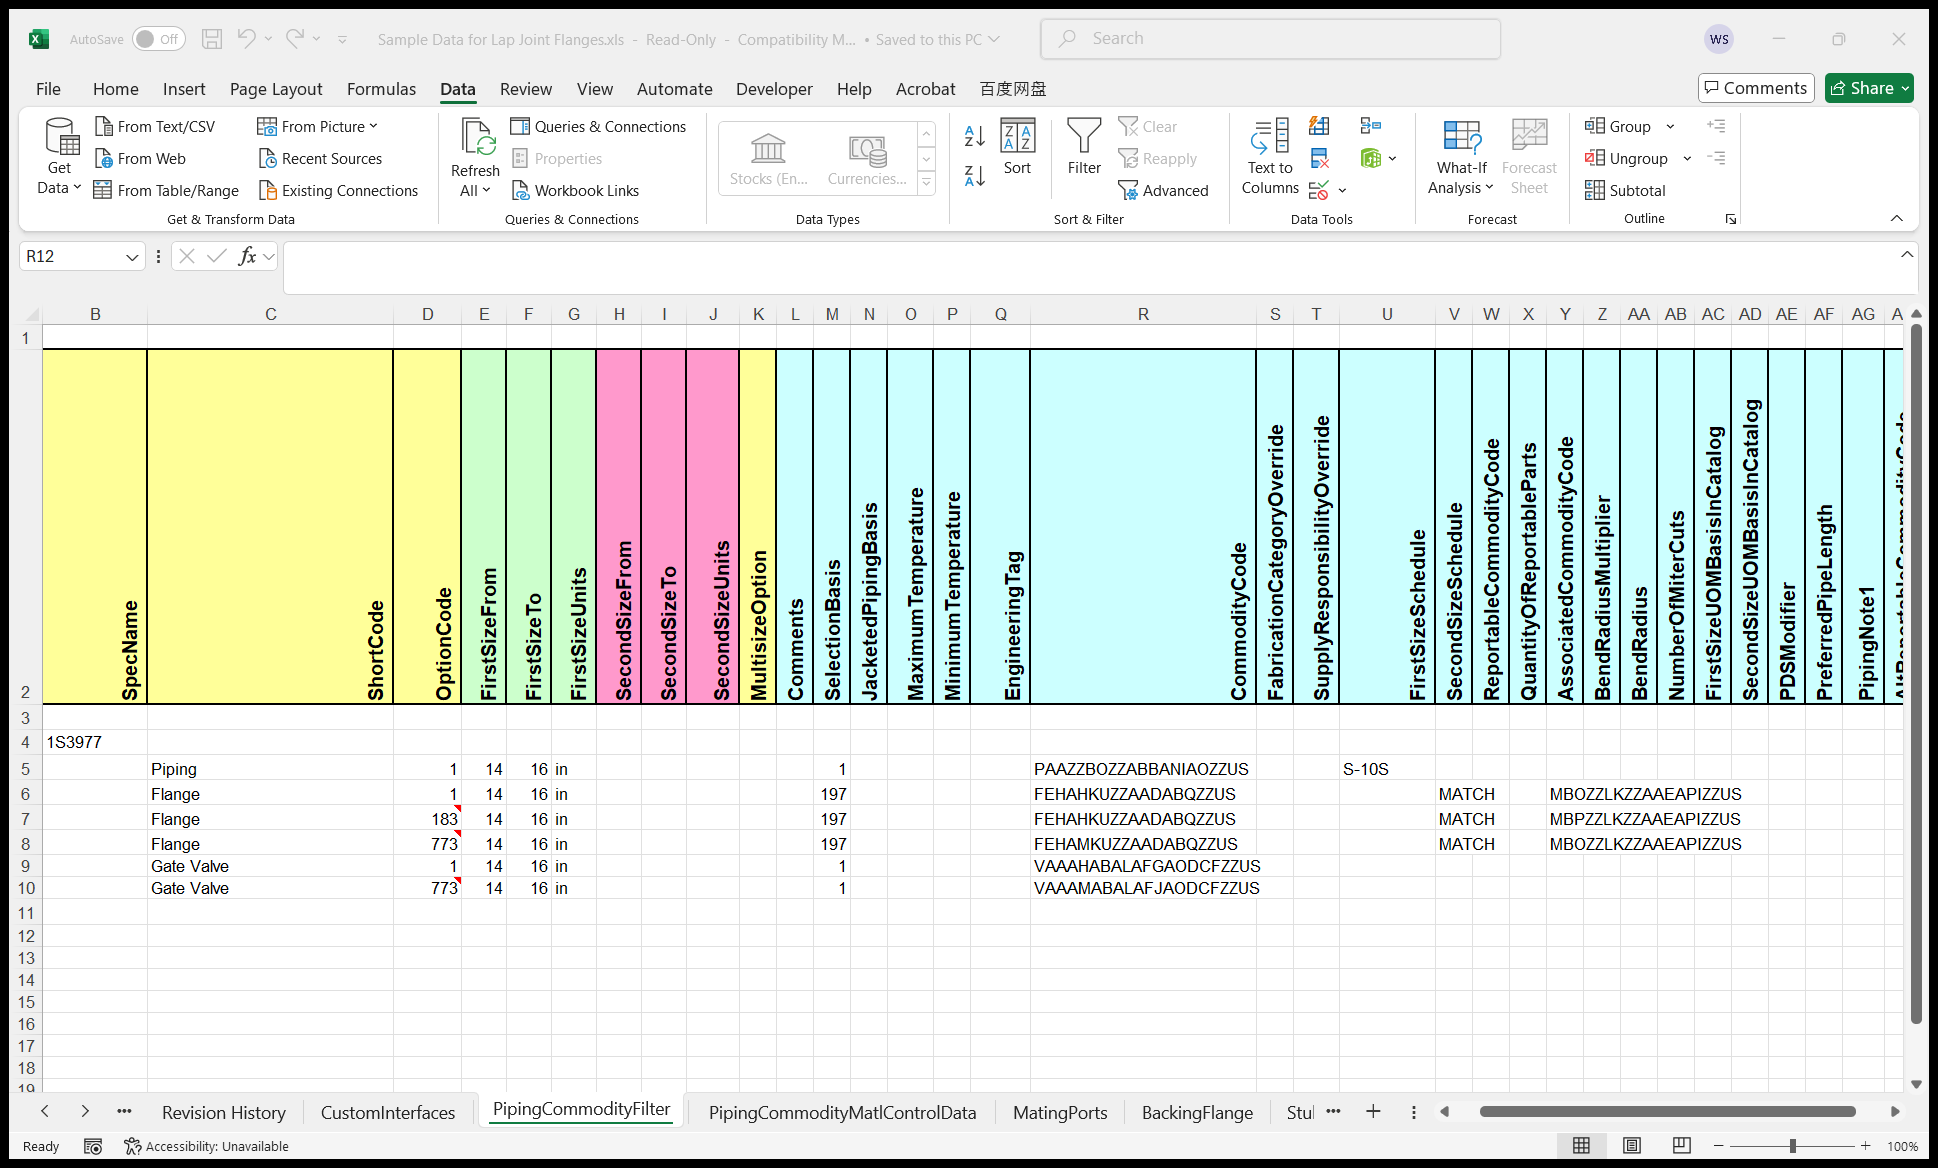1938x1168 pixels.
Task: Click Save icon in title bar
Action: pyautogui.click(x=212, y=39)
